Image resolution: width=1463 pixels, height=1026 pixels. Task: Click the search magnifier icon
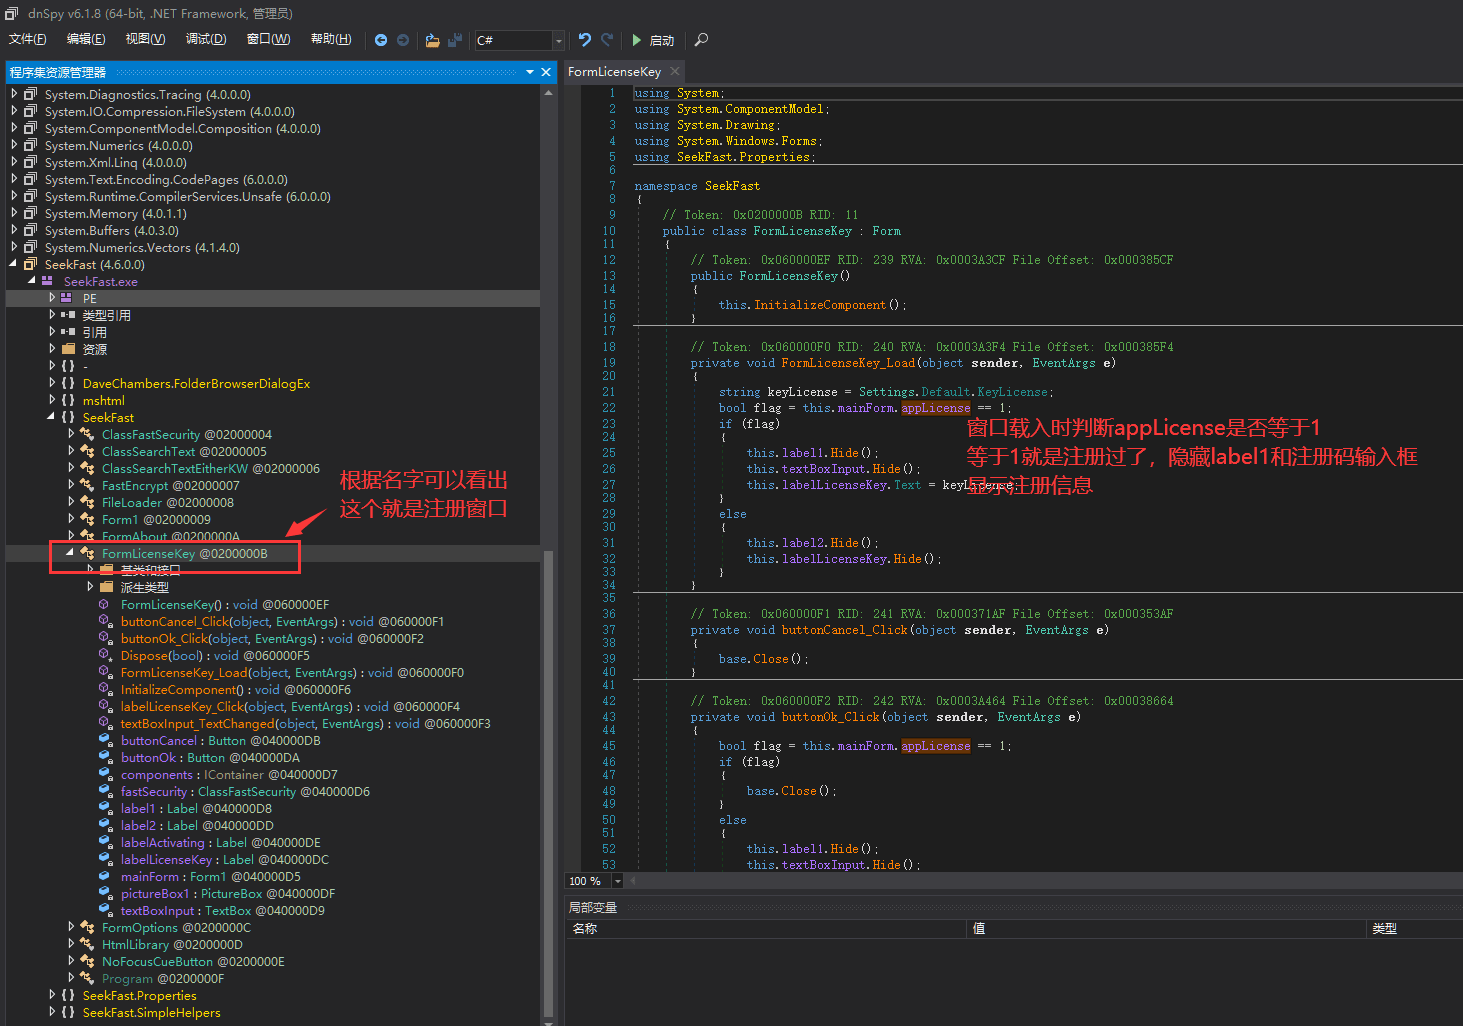[701, 40]
